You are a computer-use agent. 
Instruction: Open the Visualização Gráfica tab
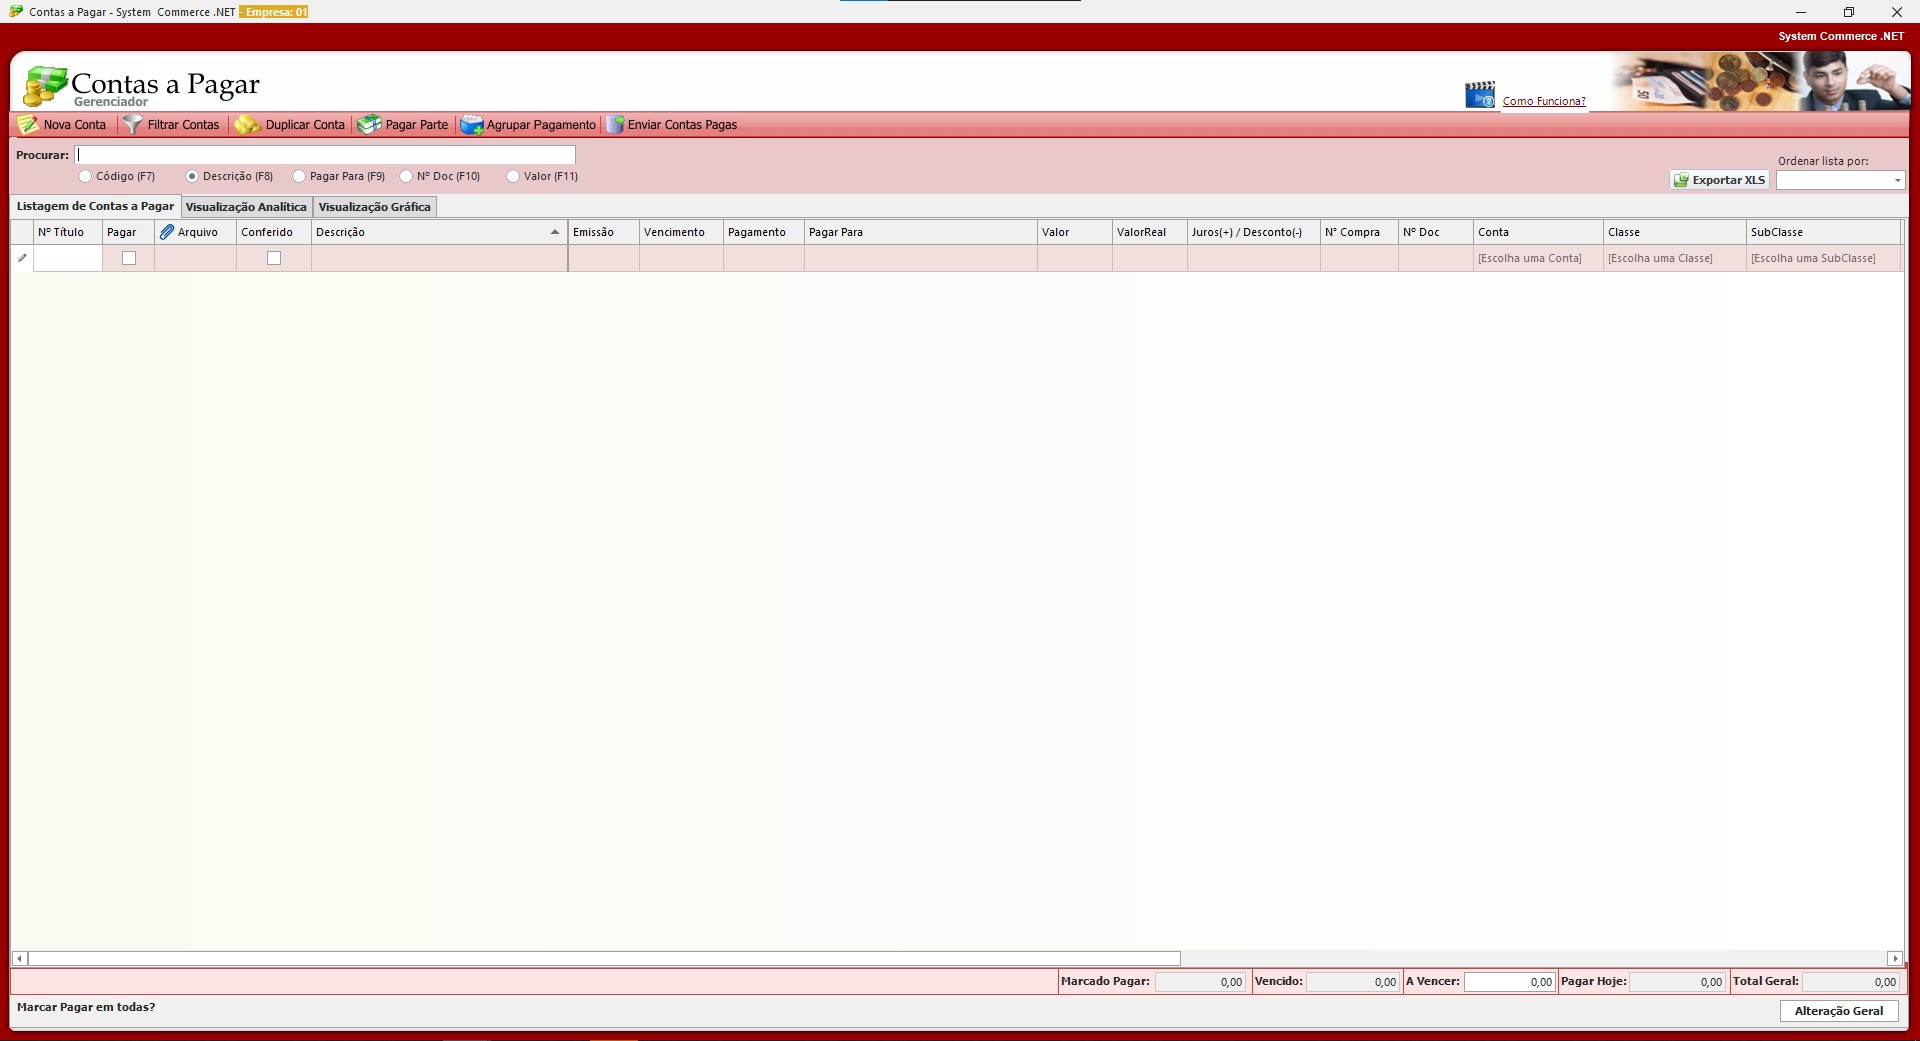374,207
